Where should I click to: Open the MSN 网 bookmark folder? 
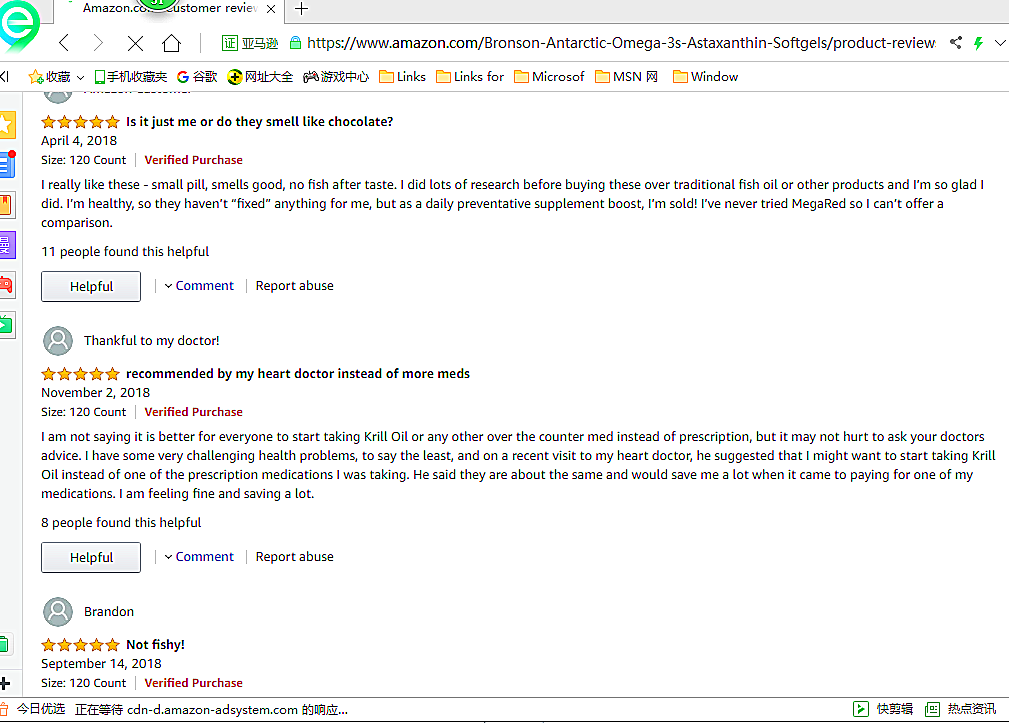point(626,76)
